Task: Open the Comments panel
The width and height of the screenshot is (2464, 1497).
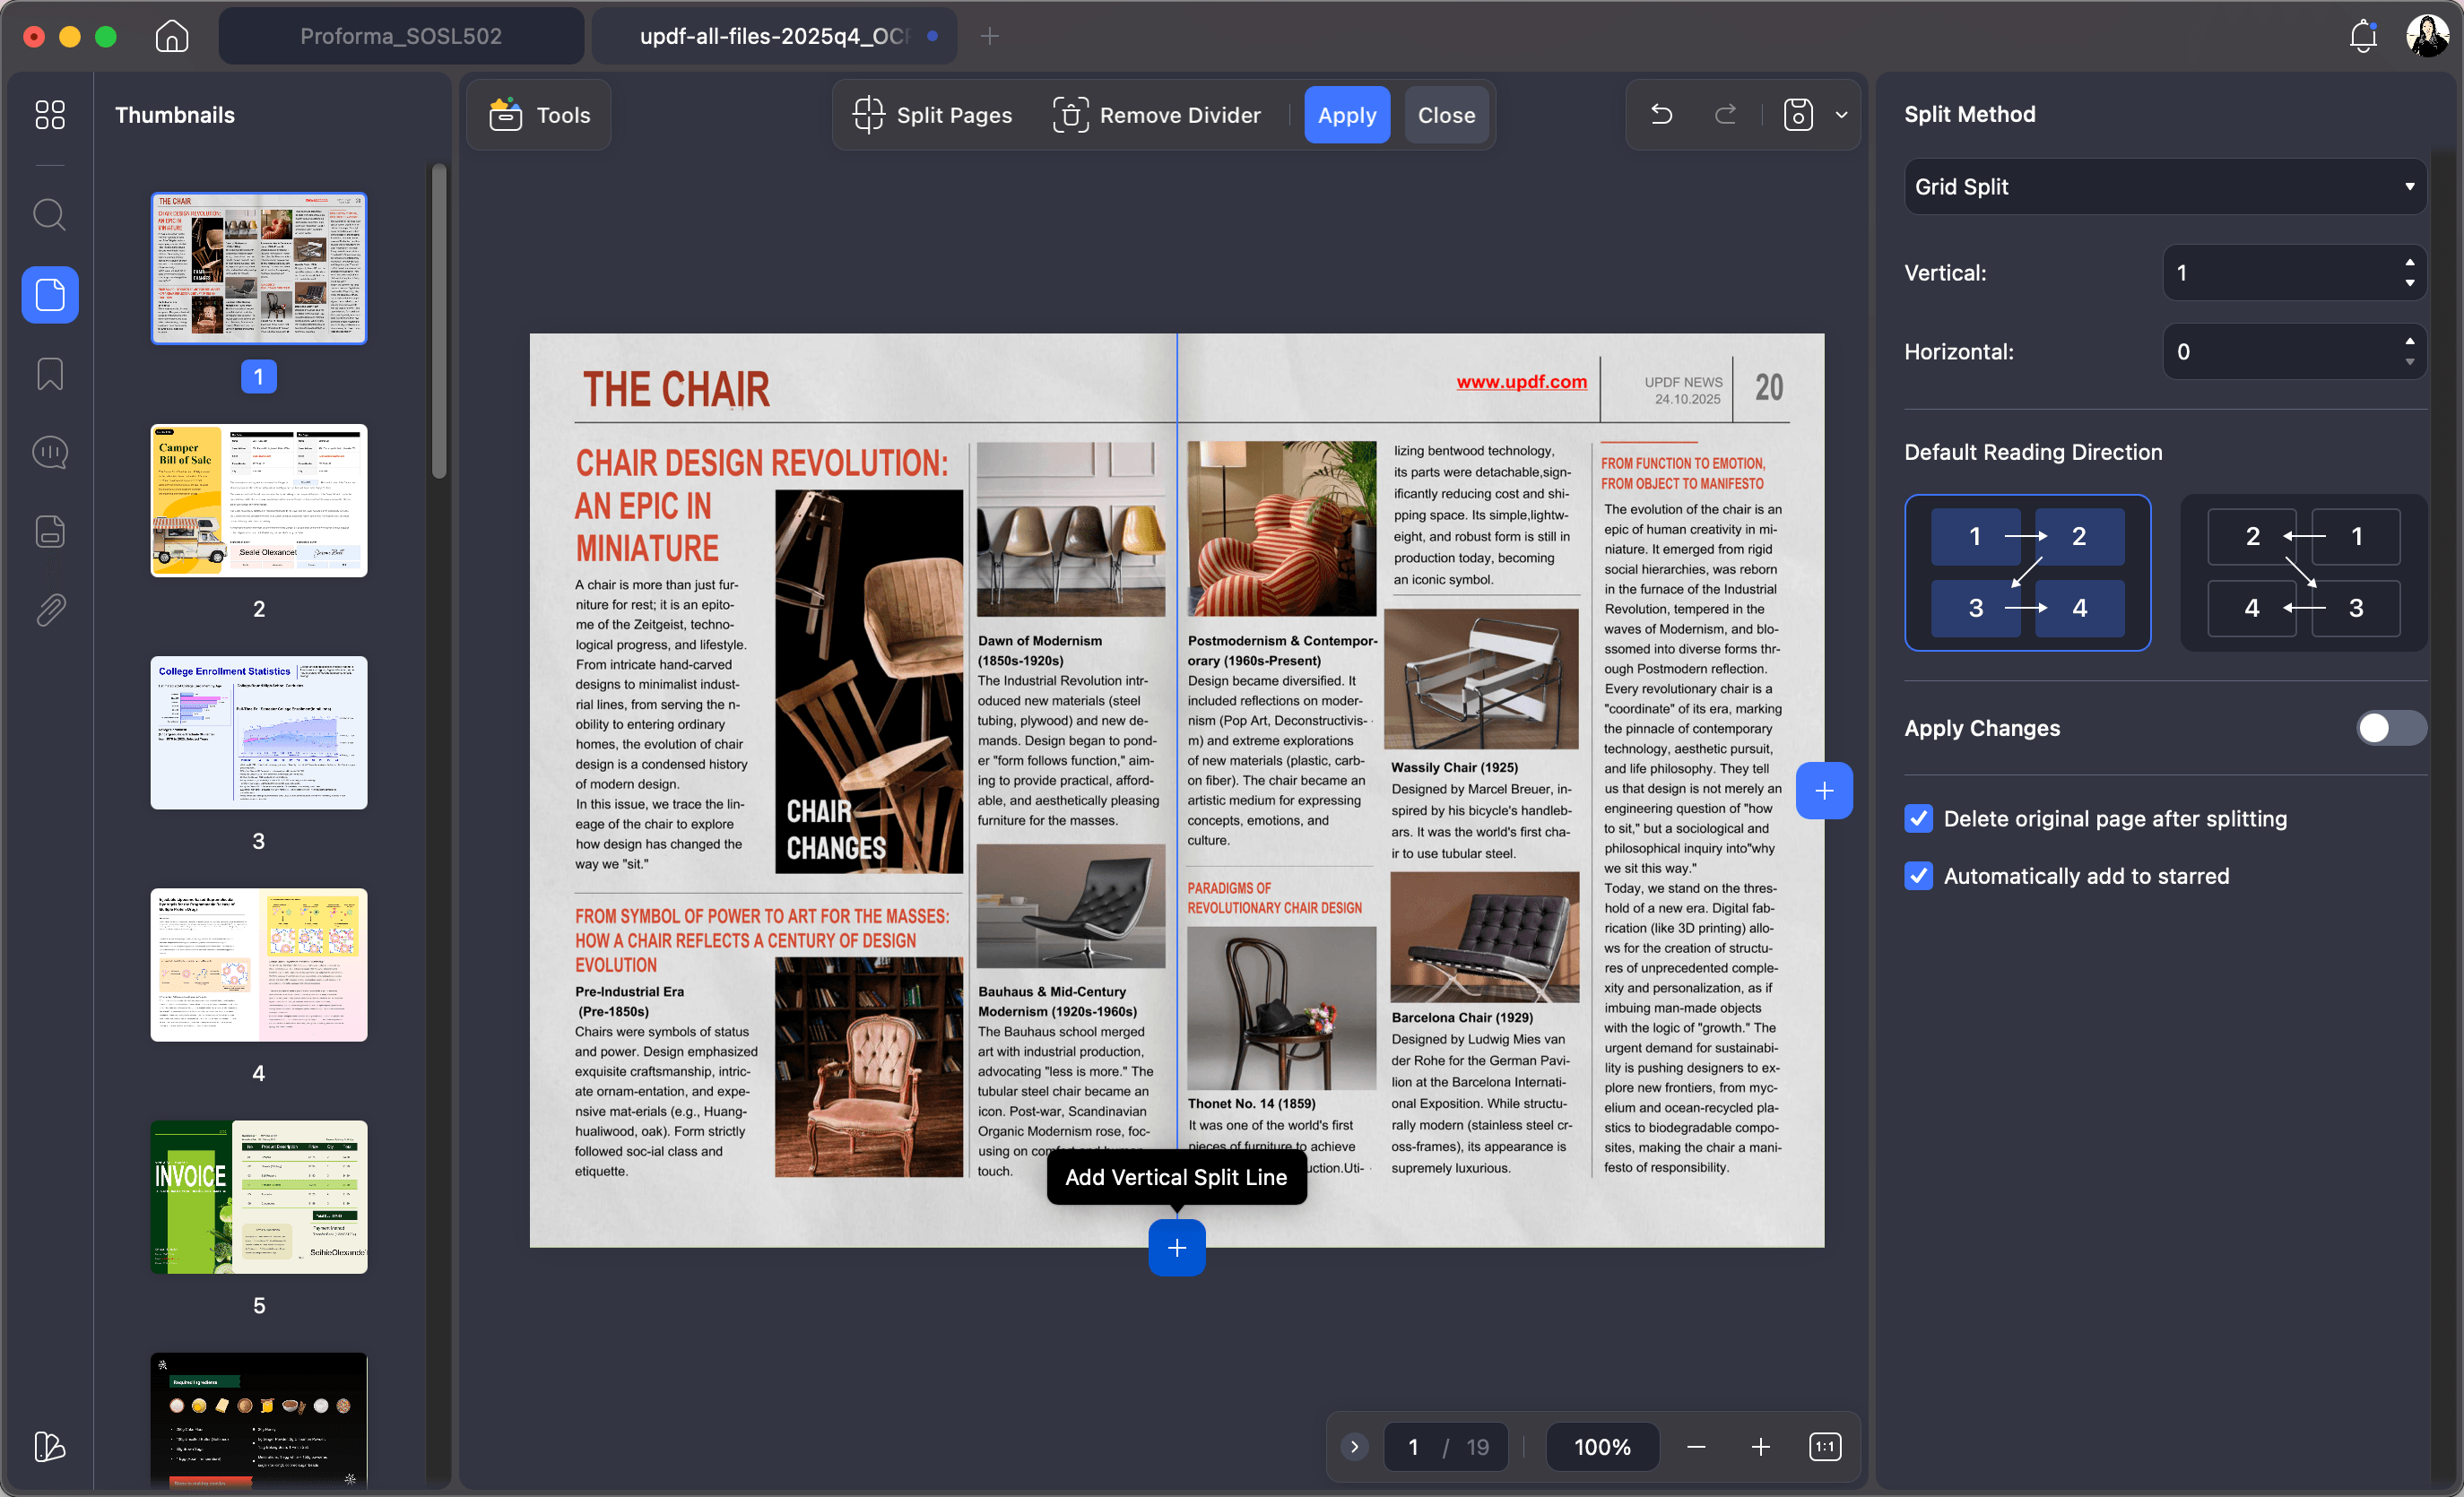Action: 48,452
